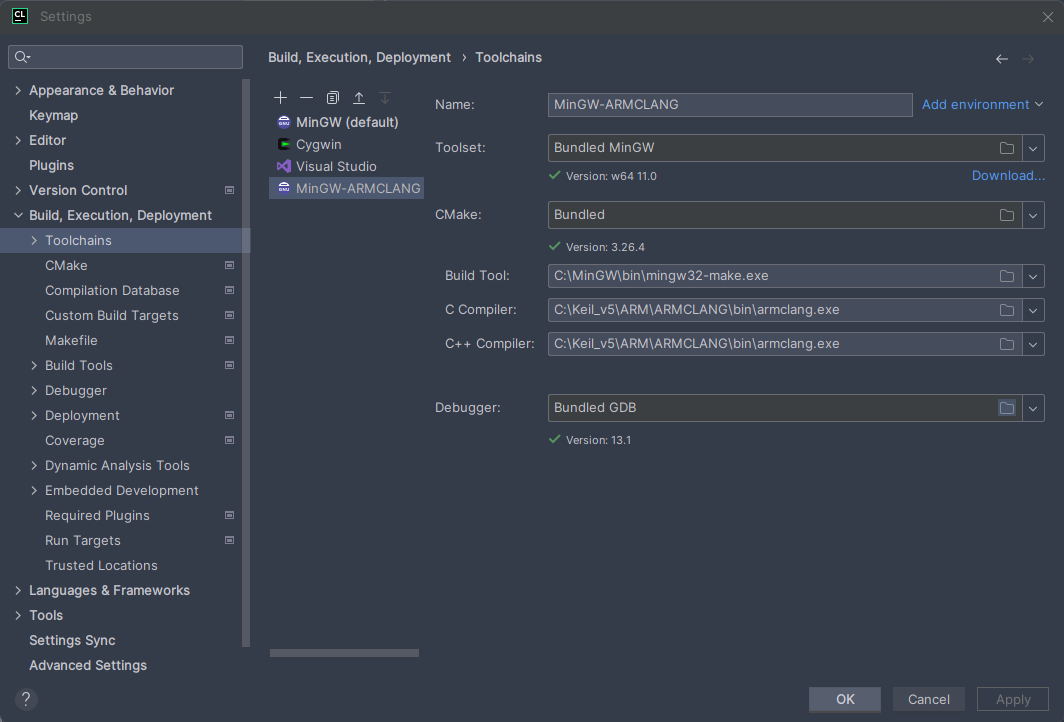This screenshot has height=722, width=1064.
Task: Expand Languages & Frameworks section
Action: 18,590
